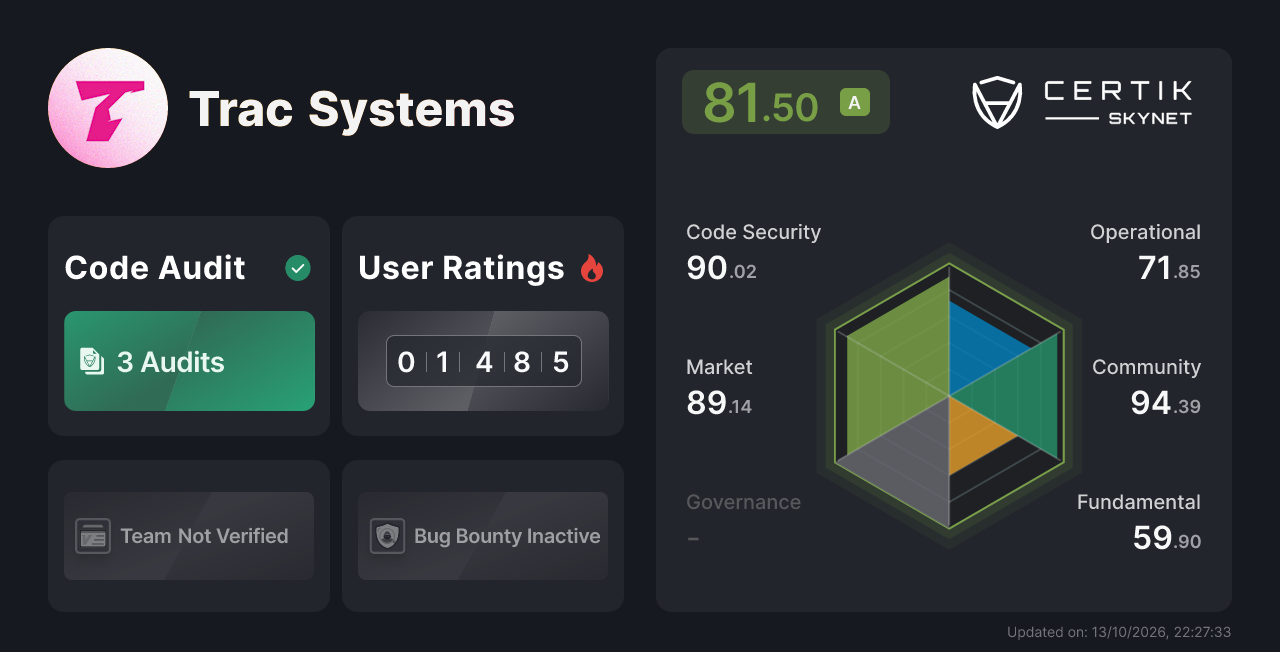The height and width of the screenshot is (652, 1280).
Task: Click the flame icon beside User Ratings
Action: (x=592, y=268)
